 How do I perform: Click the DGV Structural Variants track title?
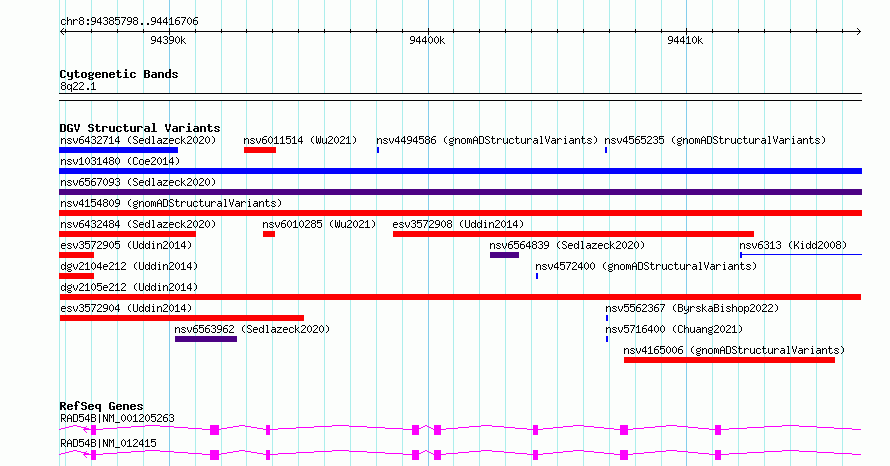(x=140, y=128)
